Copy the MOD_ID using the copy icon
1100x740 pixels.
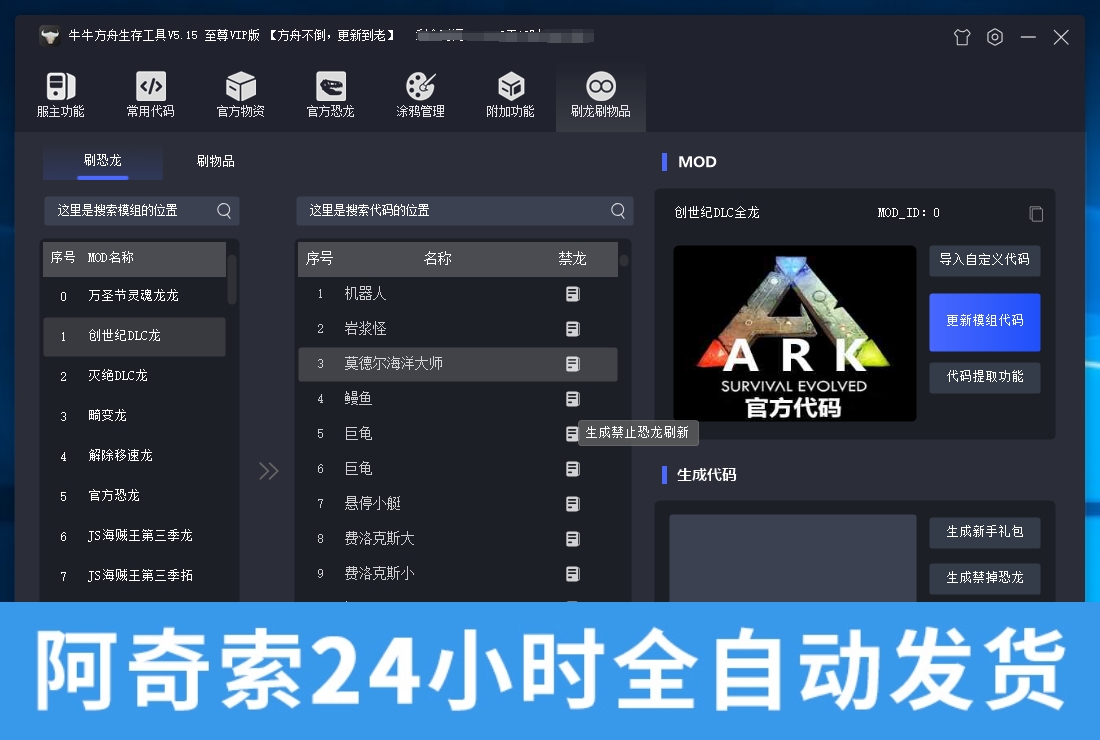click(x=1036, y=213)
